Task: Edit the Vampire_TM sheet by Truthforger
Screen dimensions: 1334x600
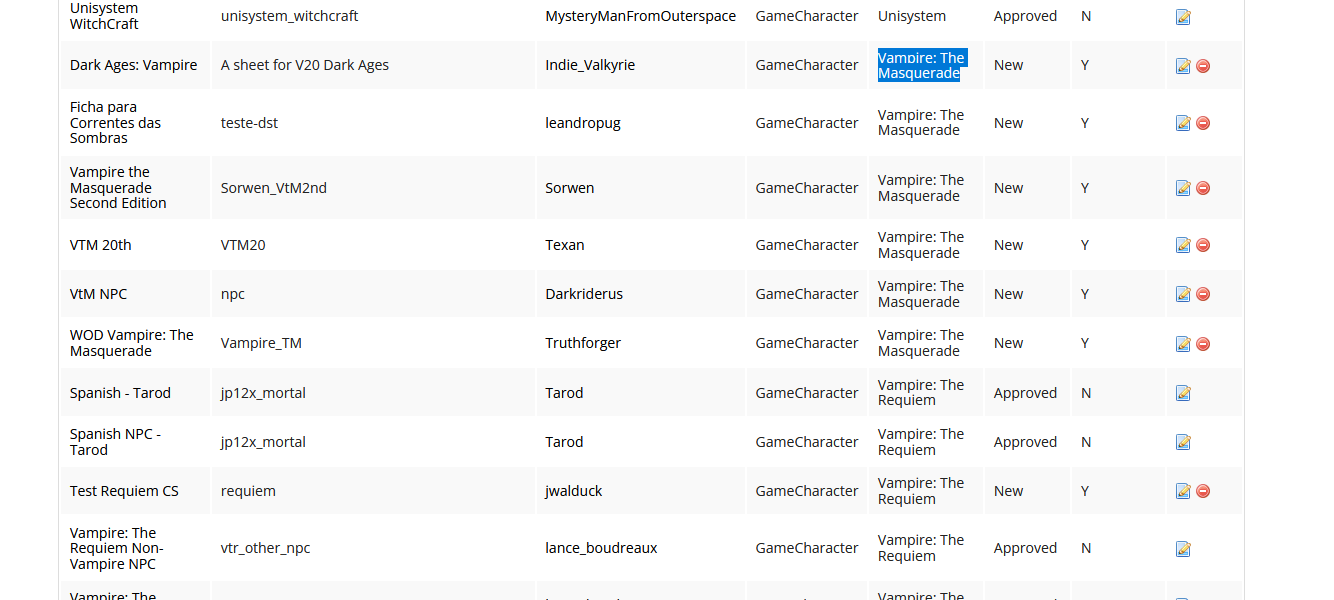Action: point(1183,344)
